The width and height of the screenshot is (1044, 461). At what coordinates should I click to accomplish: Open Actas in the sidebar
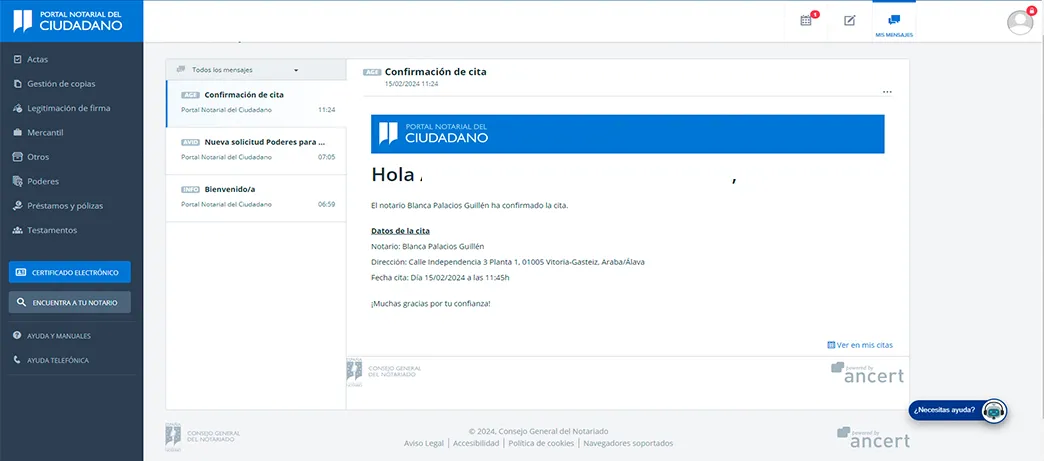38,59
